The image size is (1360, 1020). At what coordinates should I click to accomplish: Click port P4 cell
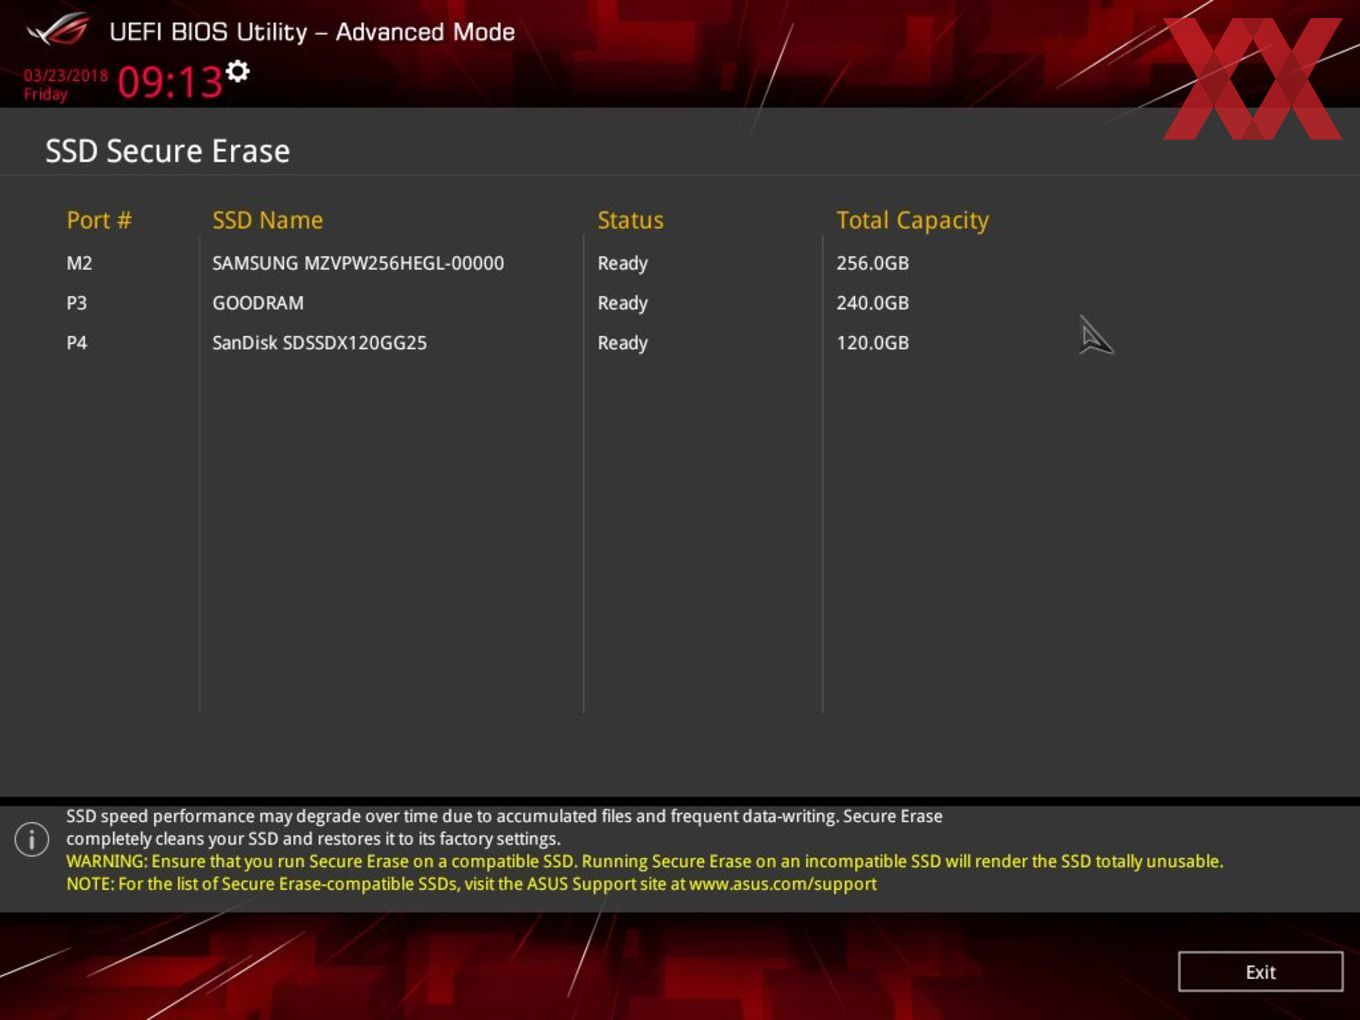77,343
